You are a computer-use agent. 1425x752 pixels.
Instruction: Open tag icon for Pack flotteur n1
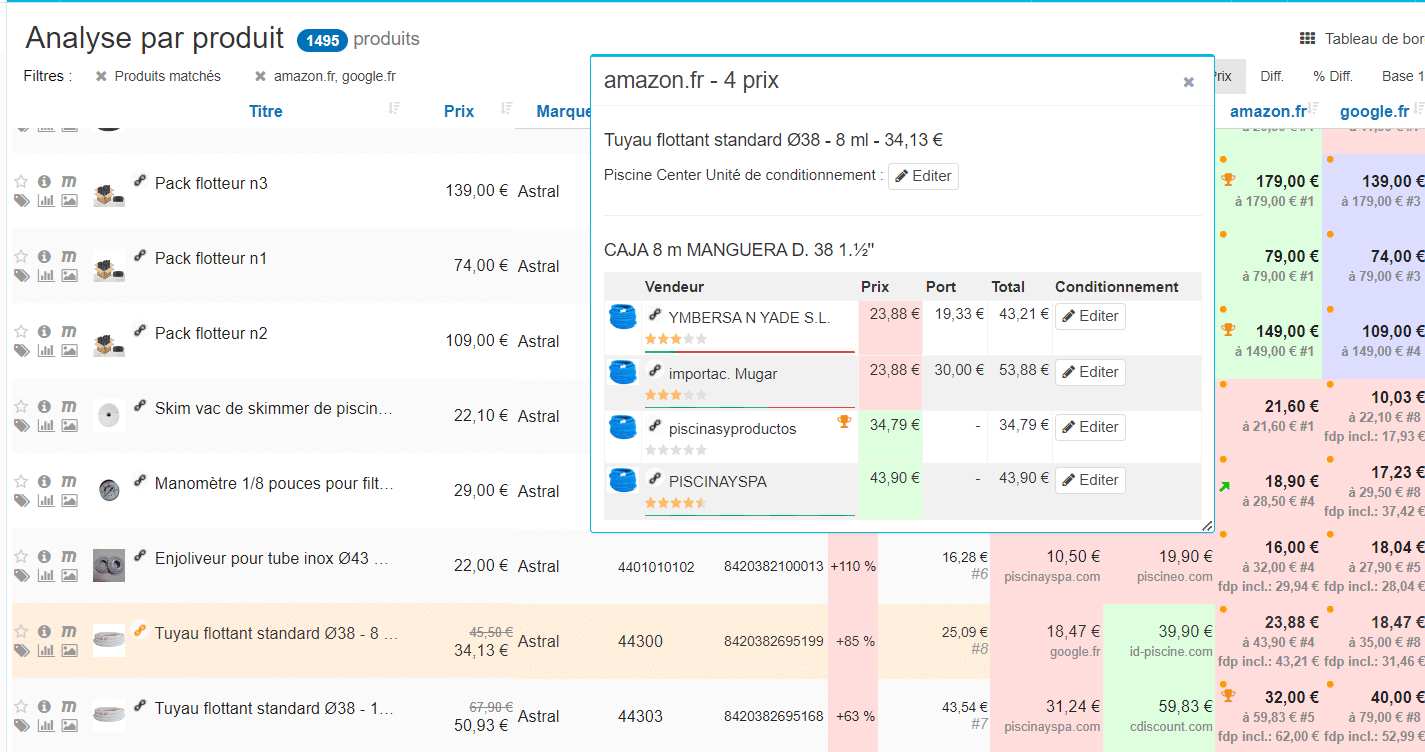(21, 275)
